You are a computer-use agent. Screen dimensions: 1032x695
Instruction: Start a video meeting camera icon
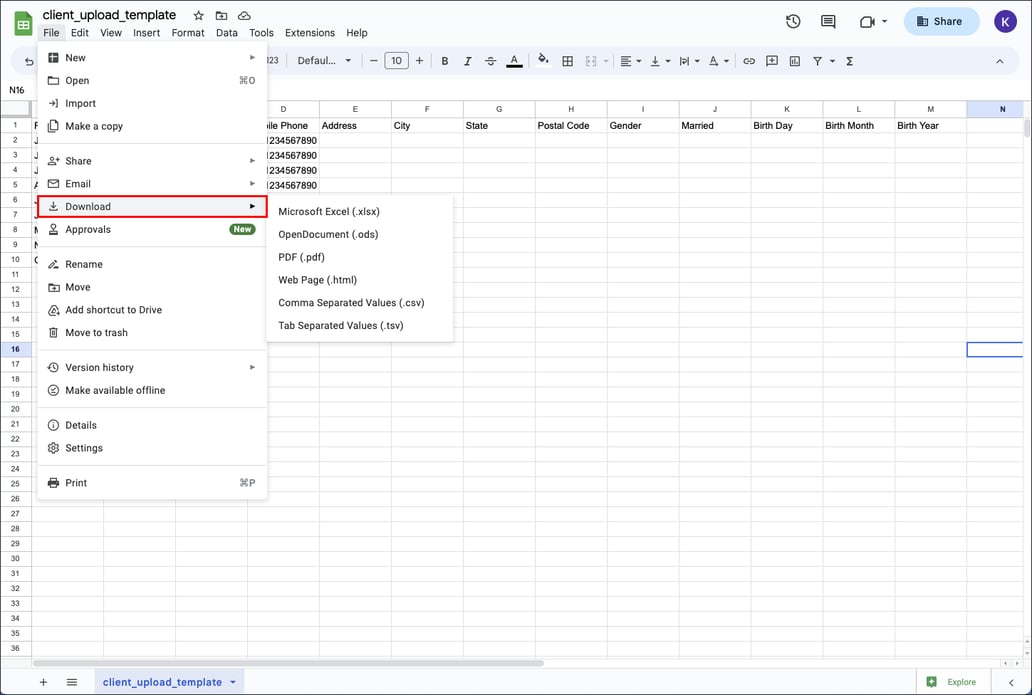[867, 22]
